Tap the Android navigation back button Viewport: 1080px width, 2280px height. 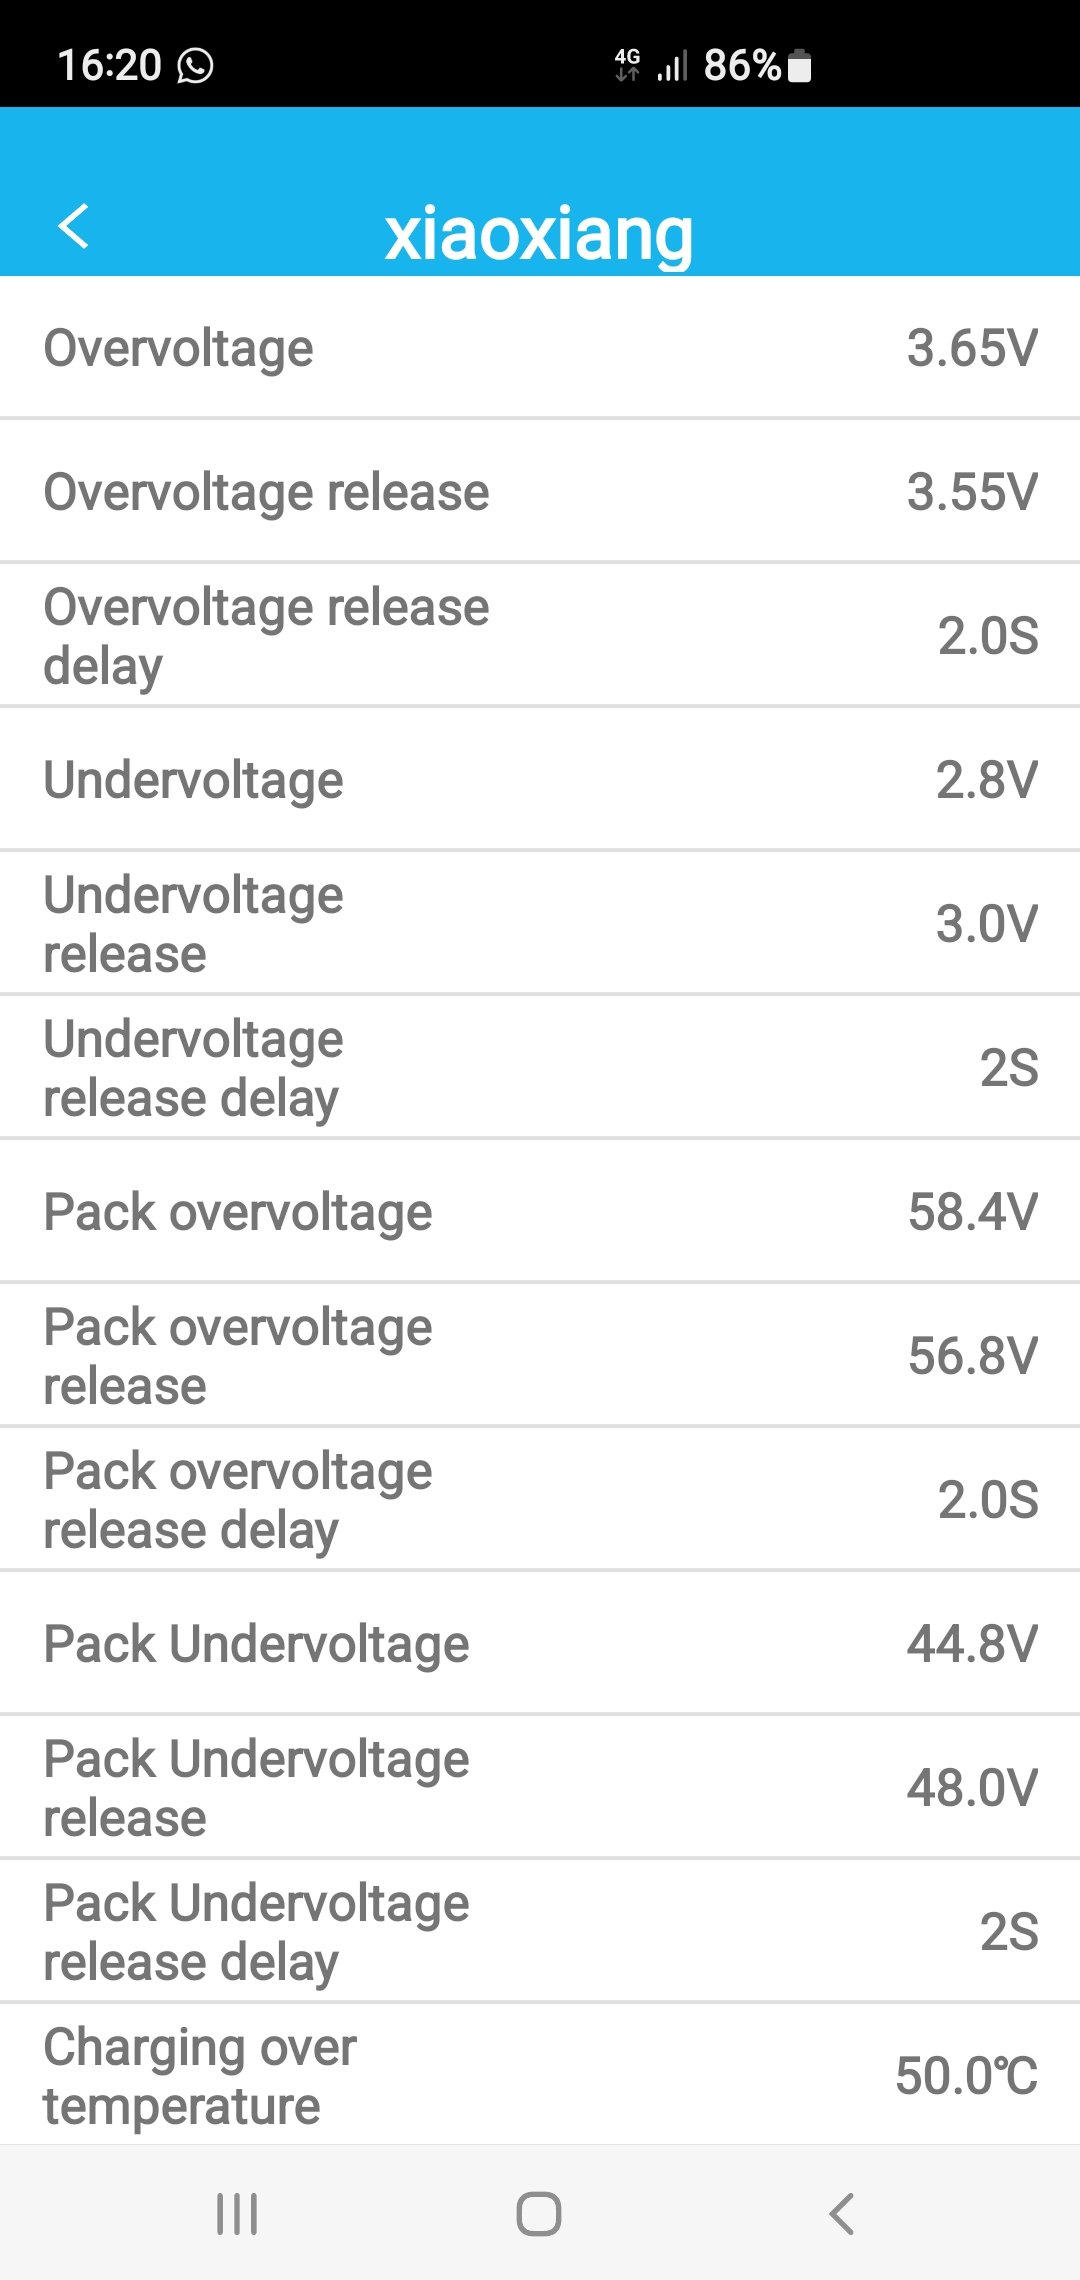pos(842,2213)
